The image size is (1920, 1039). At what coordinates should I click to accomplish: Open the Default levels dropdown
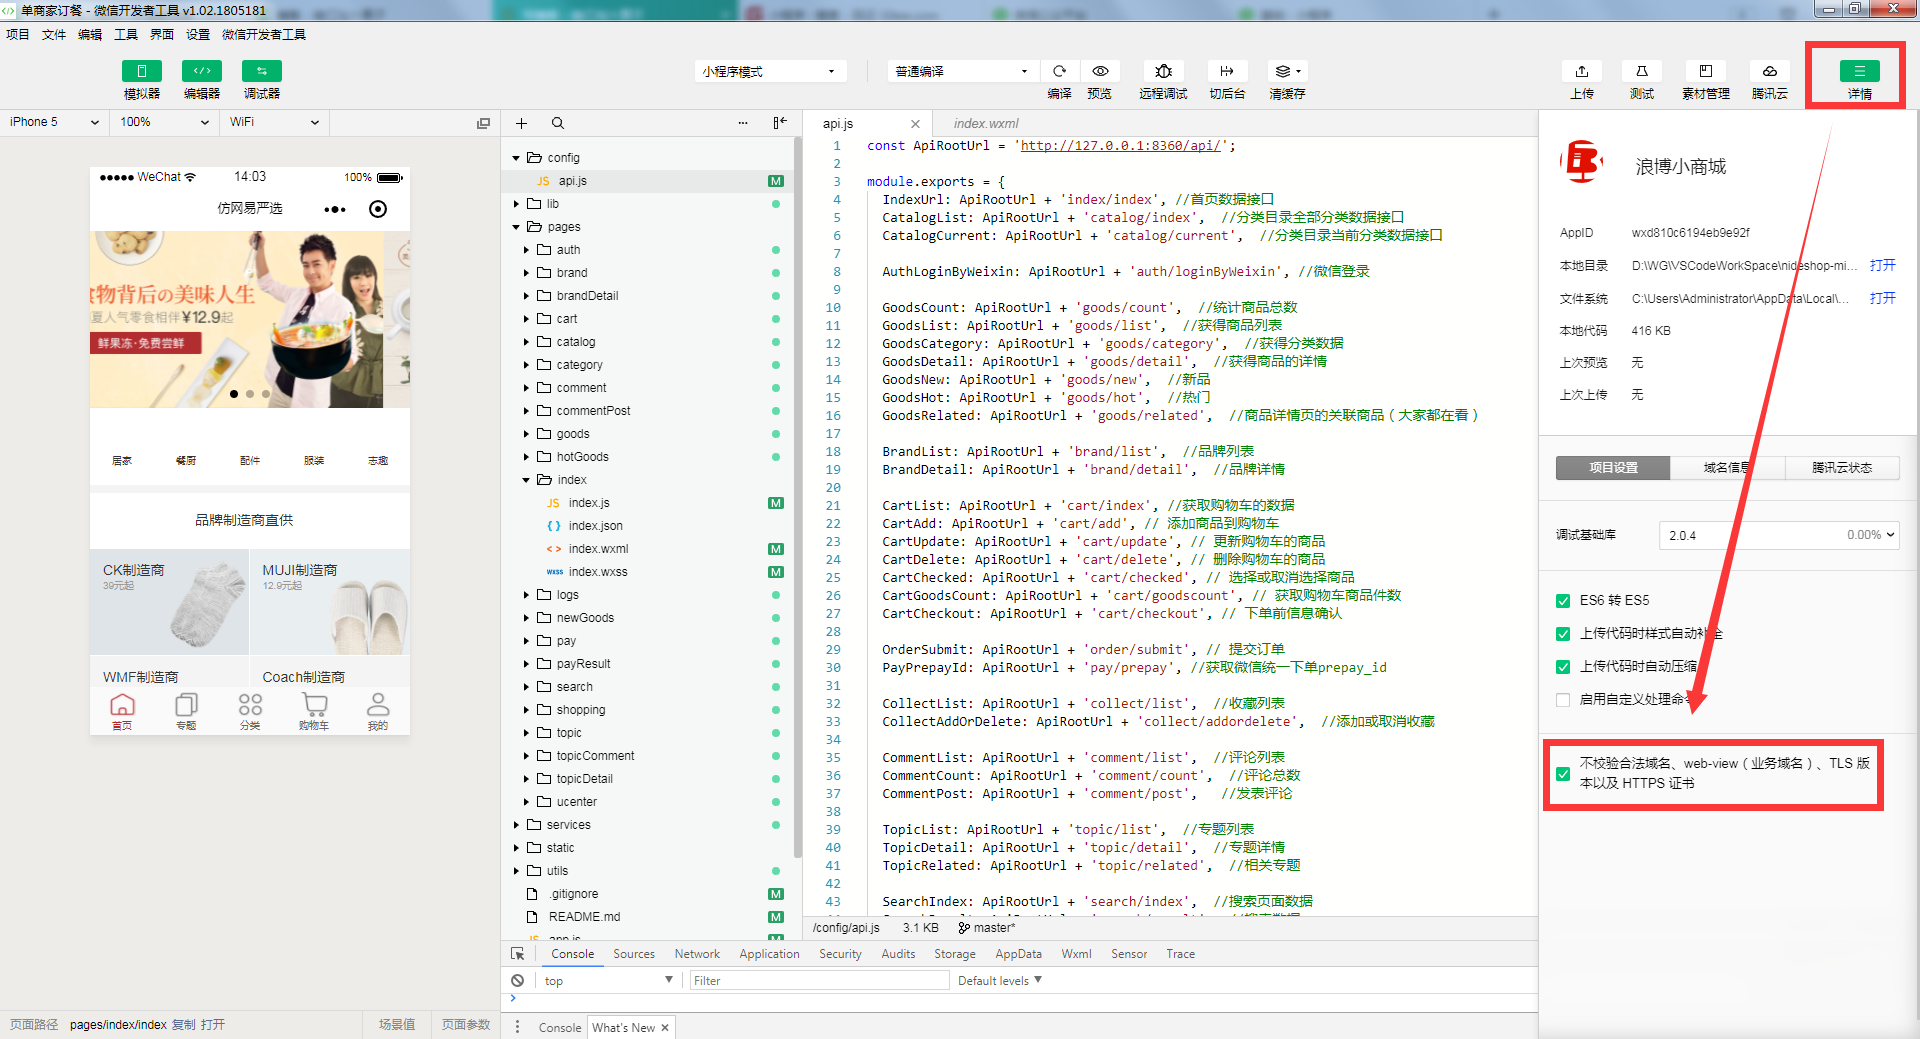(x=1000, y=981)
